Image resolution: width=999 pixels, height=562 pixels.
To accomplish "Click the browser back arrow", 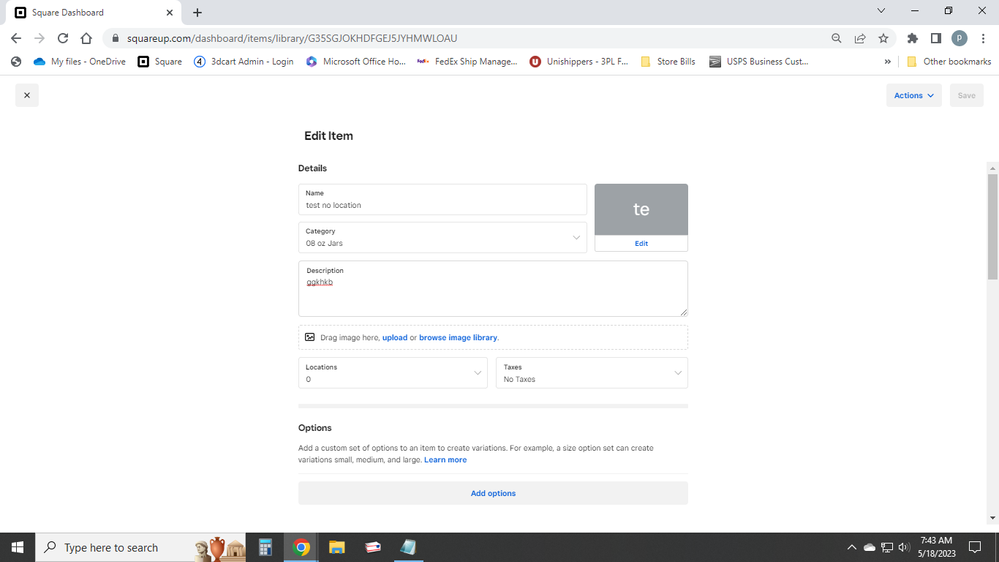I will pyautogui.click(x=16, y=38).
